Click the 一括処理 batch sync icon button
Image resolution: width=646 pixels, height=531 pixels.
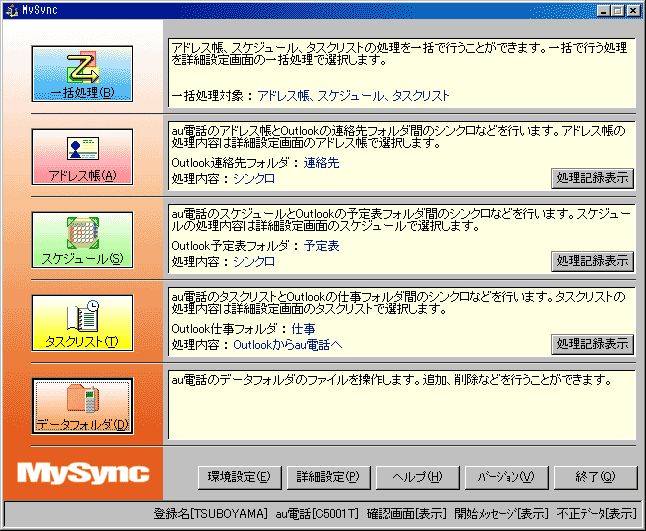pyautogui.click(x=82, y=74)
